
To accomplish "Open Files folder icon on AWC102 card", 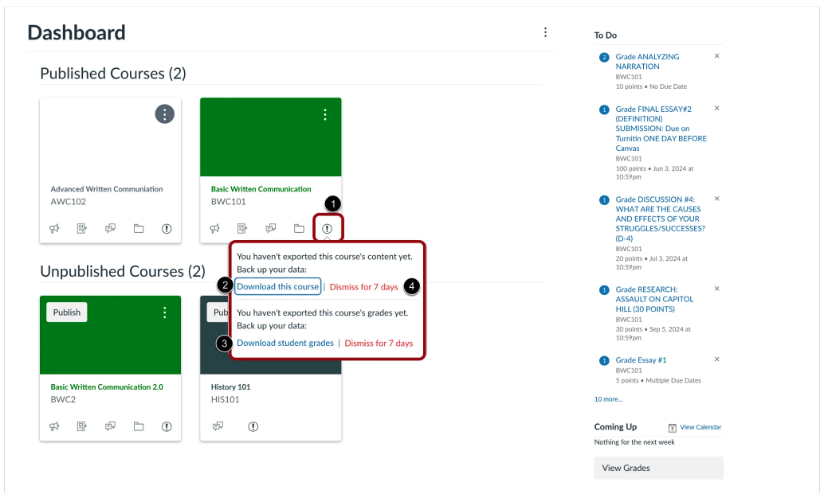I will 139,229.
